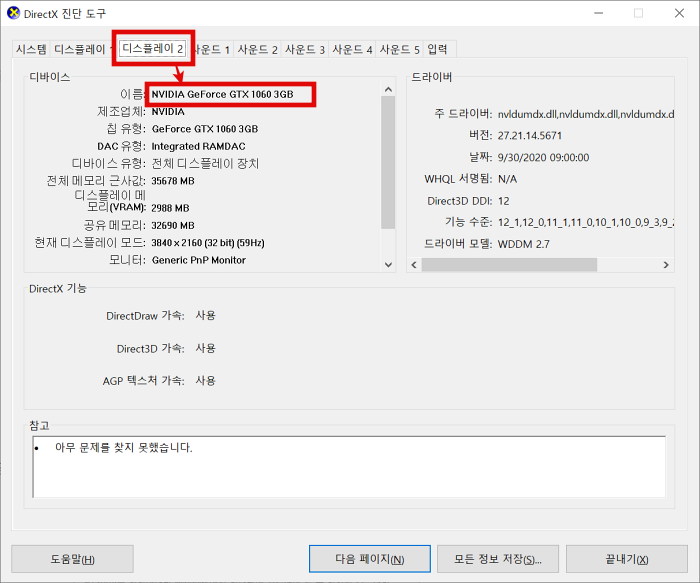Switch to the 시스템 tab

(x=31, y=49)
